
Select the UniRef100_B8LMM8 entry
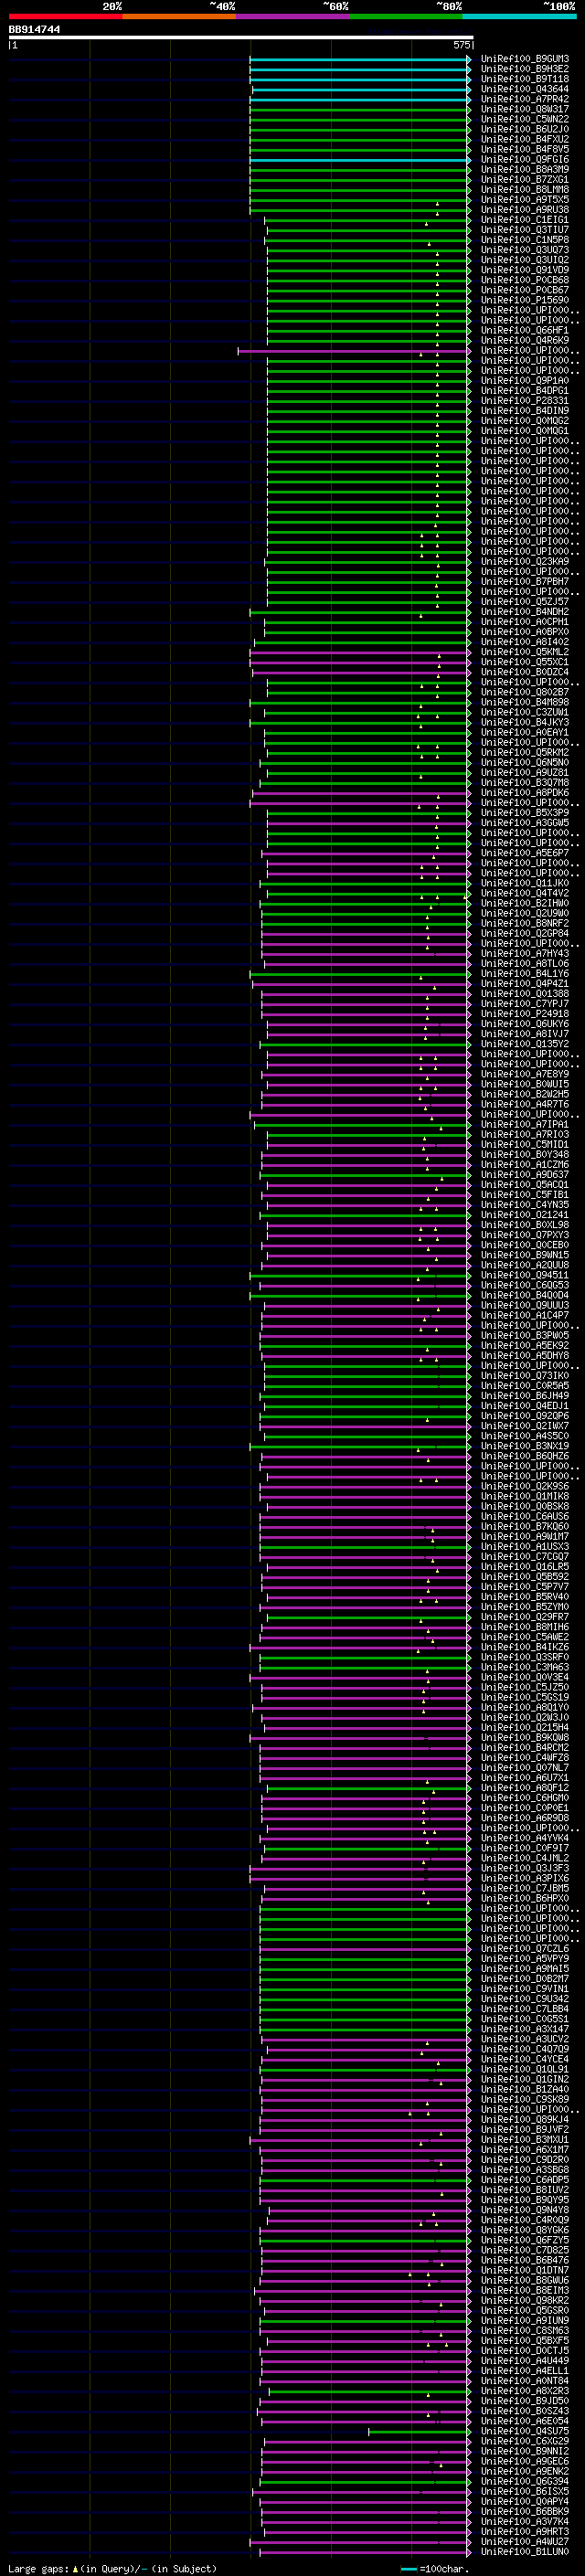524,190
